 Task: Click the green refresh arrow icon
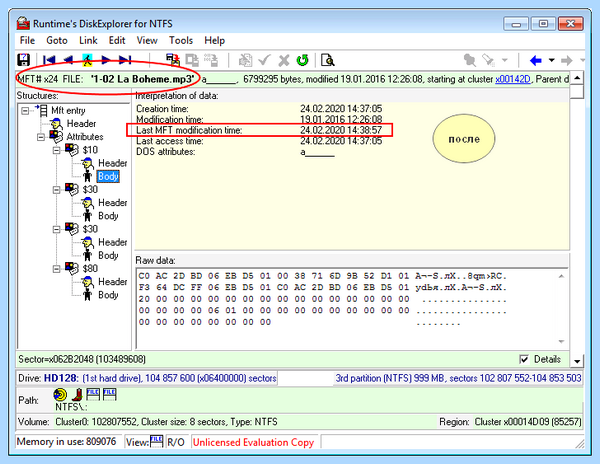tap(302, 60)
